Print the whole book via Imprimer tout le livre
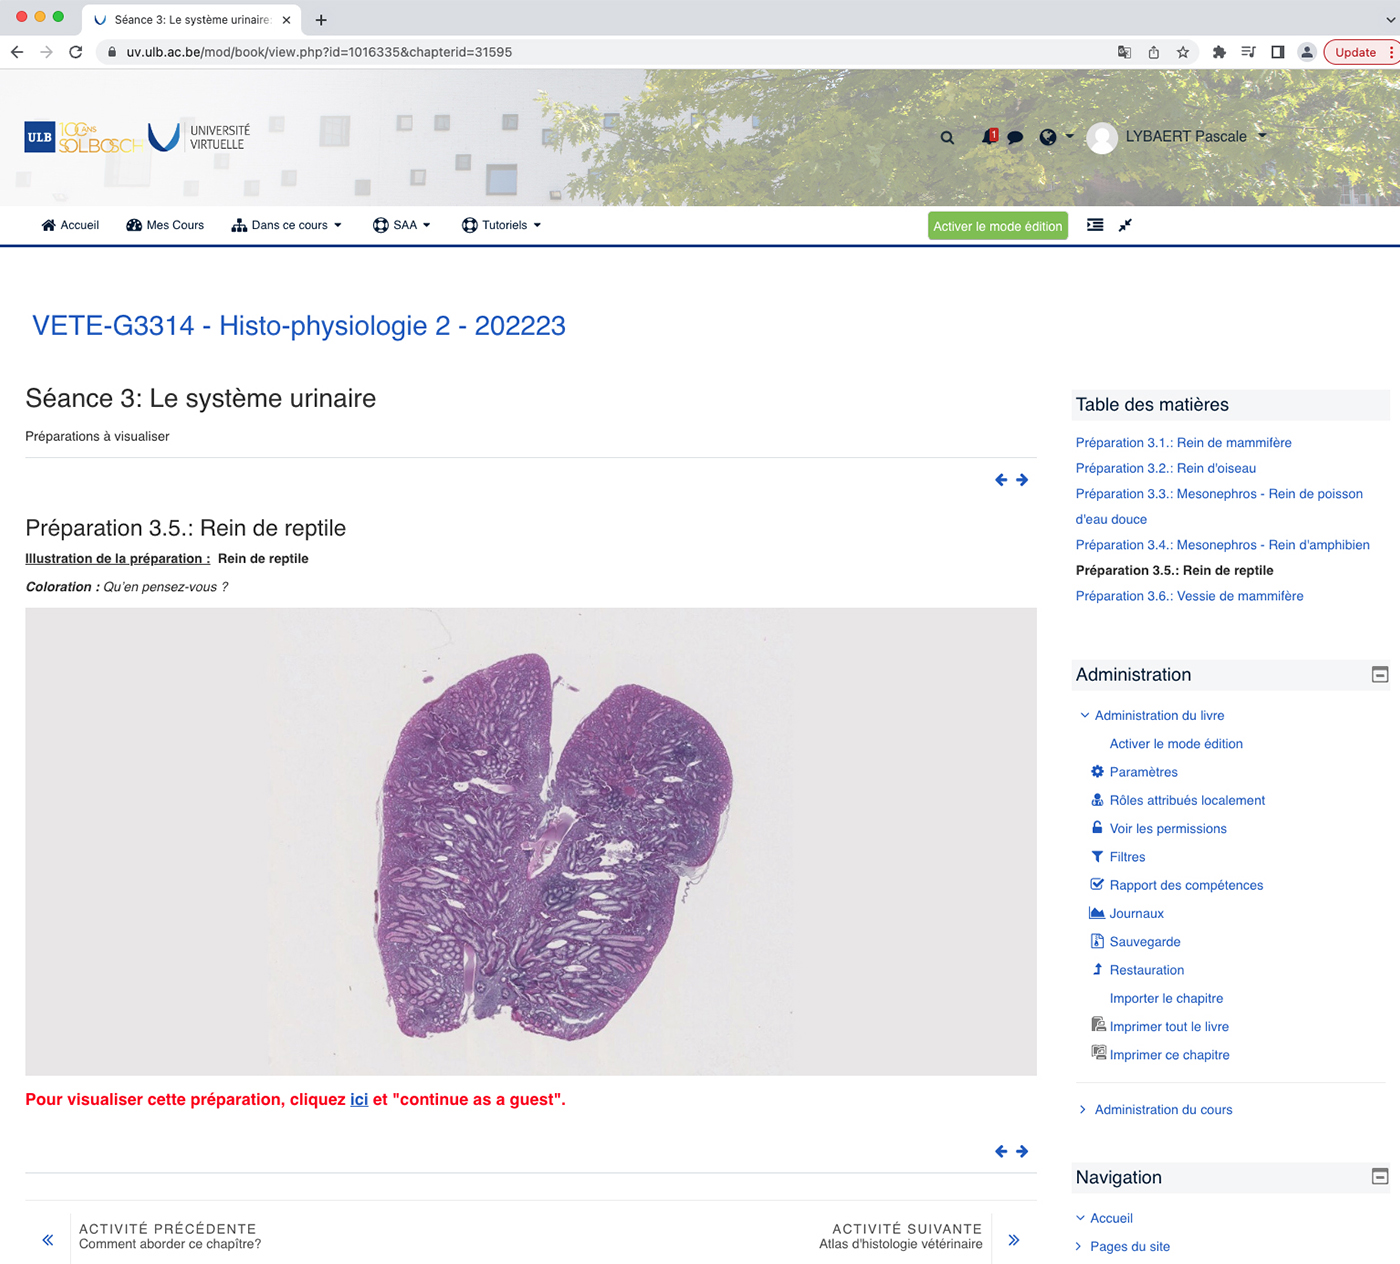 (1169, 1026)
